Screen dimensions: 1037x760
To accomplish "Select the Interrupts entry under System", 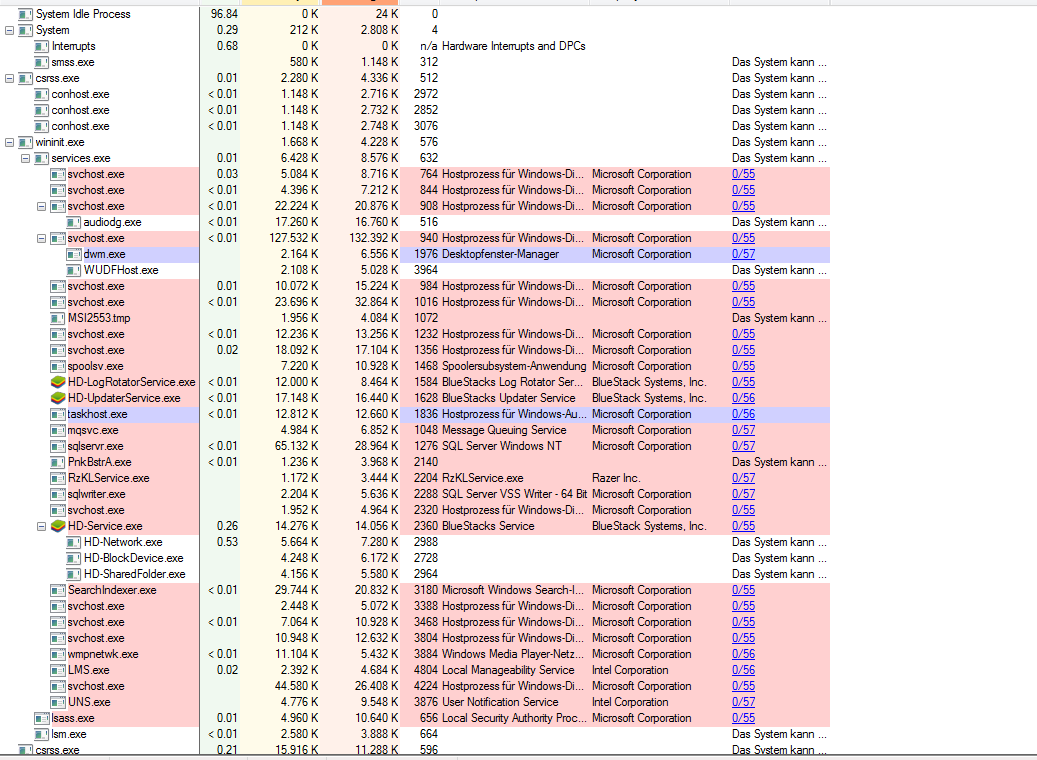I will 74,46.
